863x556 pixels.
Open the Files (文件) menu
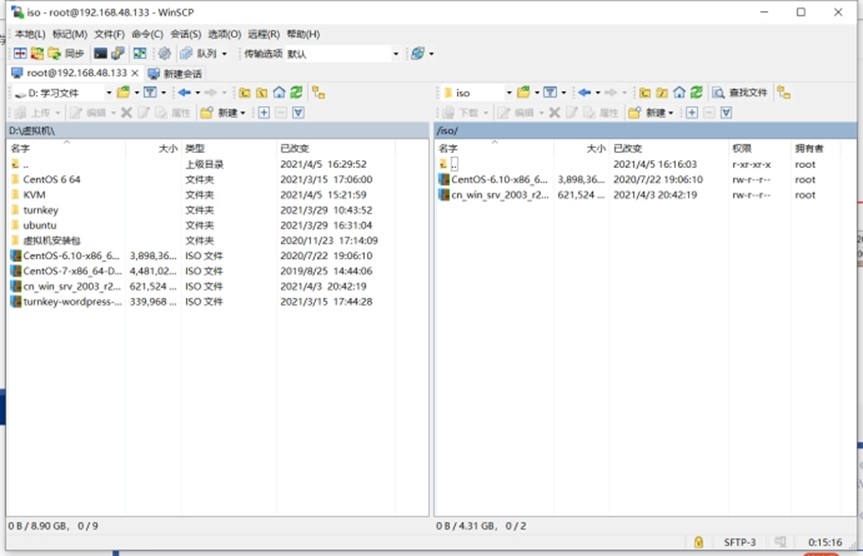coord(109,34)
